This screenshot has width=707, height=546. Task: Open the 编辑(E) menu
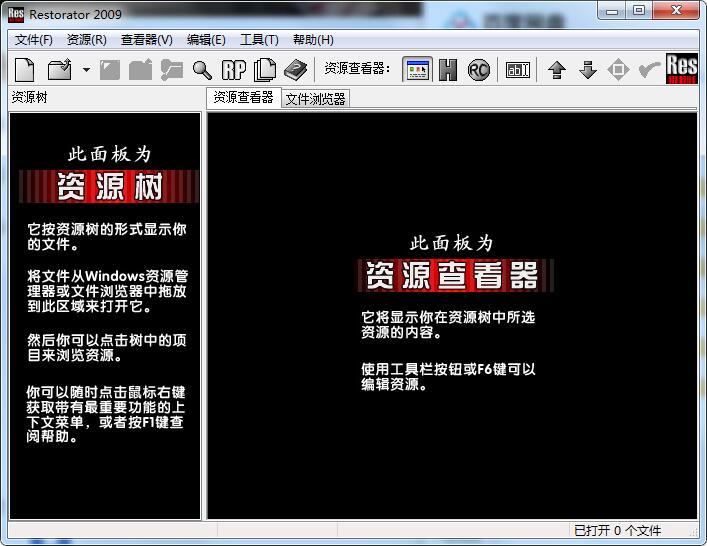click(x=206, y=40)
